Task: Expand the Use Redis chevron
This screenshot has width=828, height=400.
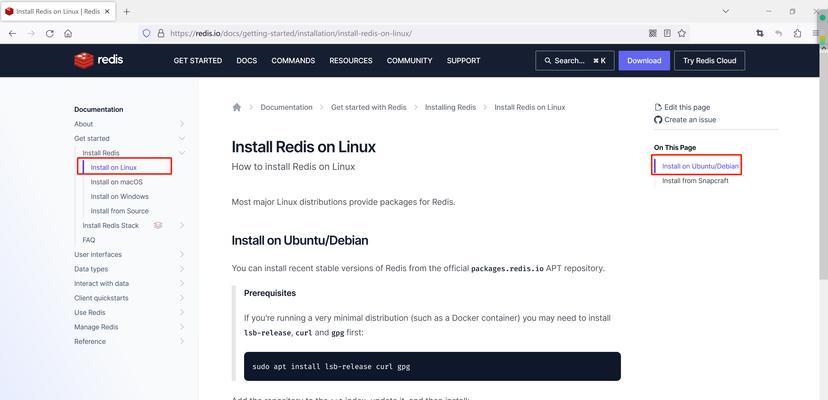Action: pyautogui.click(x=182, y=312)
